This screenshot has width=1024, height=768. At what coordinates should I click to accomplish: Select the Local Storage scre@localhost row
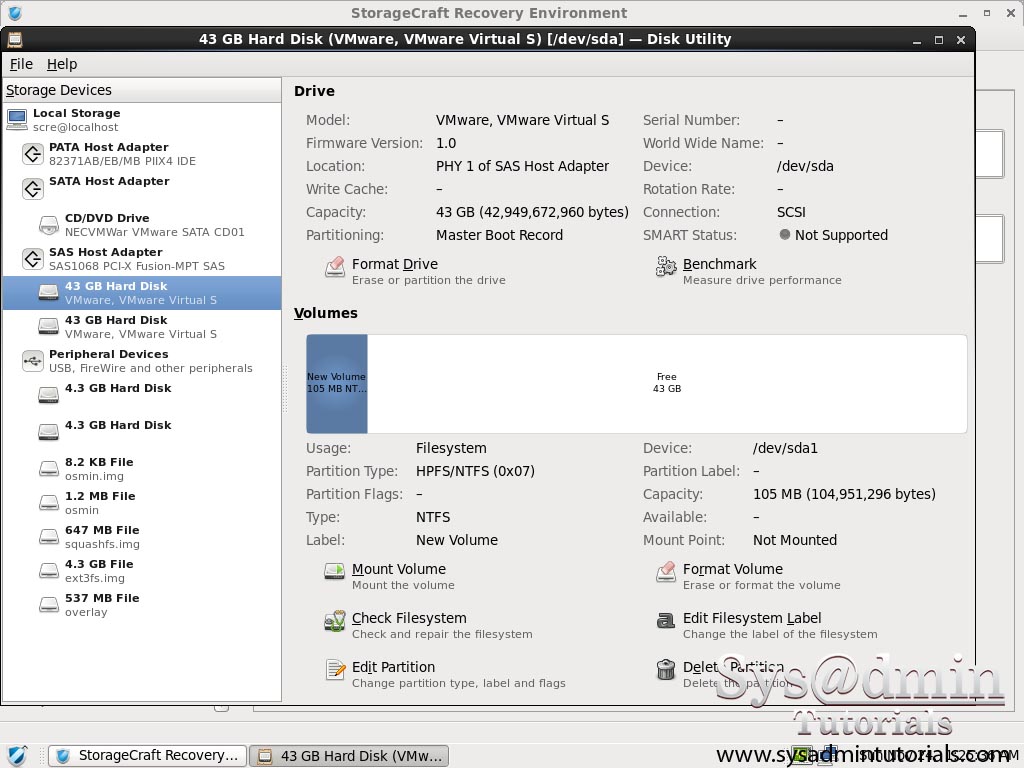click(142, 120)
